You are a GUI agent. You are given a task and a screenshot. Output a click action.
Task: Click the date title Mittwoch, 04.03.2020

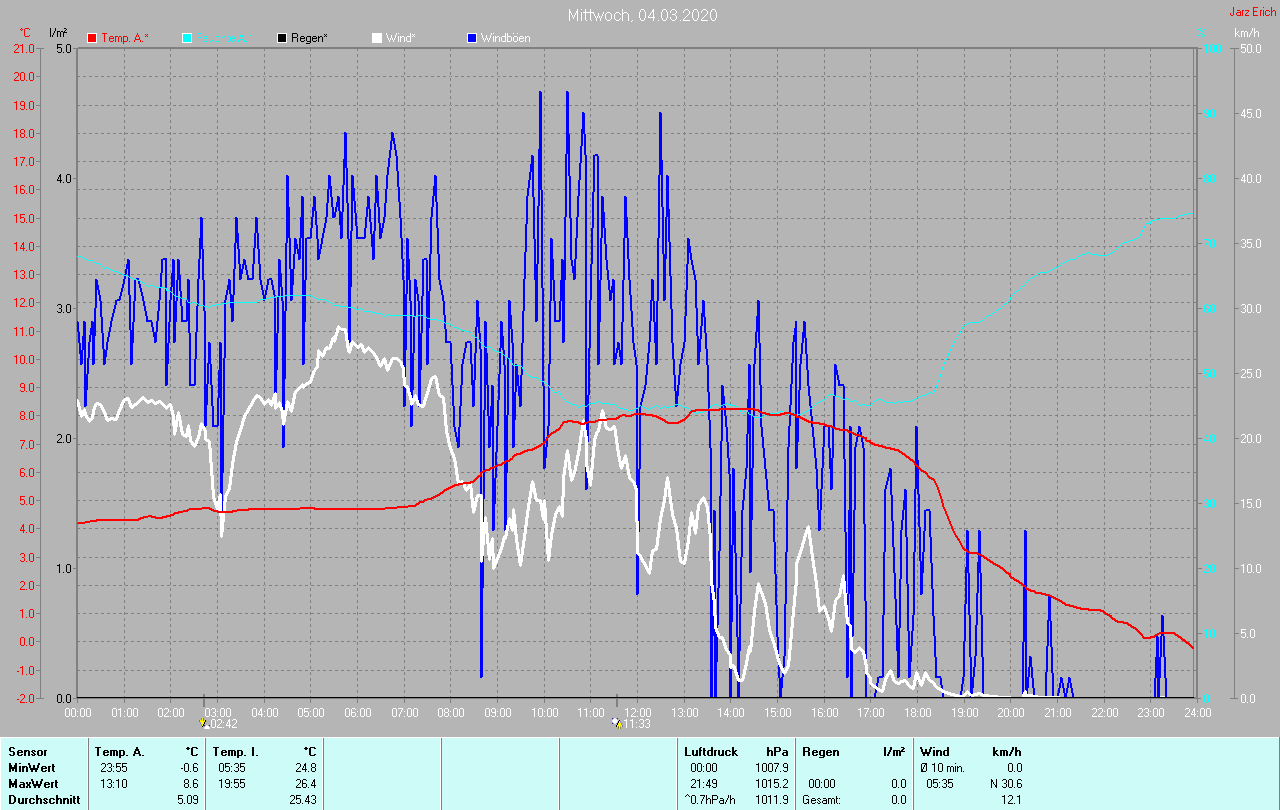click(x=642, y=15)
